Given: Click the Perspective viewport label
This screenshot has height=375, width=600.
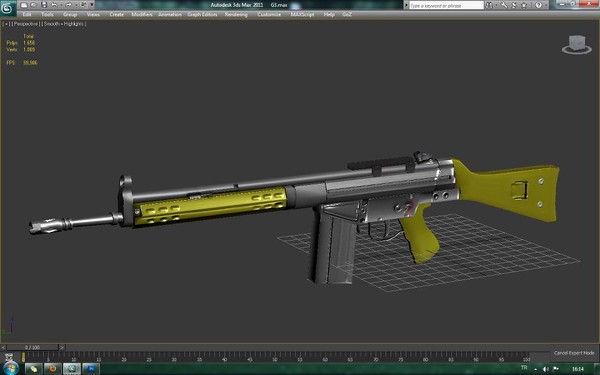Looking at the screenshot, I should click(x=26, y=24).
